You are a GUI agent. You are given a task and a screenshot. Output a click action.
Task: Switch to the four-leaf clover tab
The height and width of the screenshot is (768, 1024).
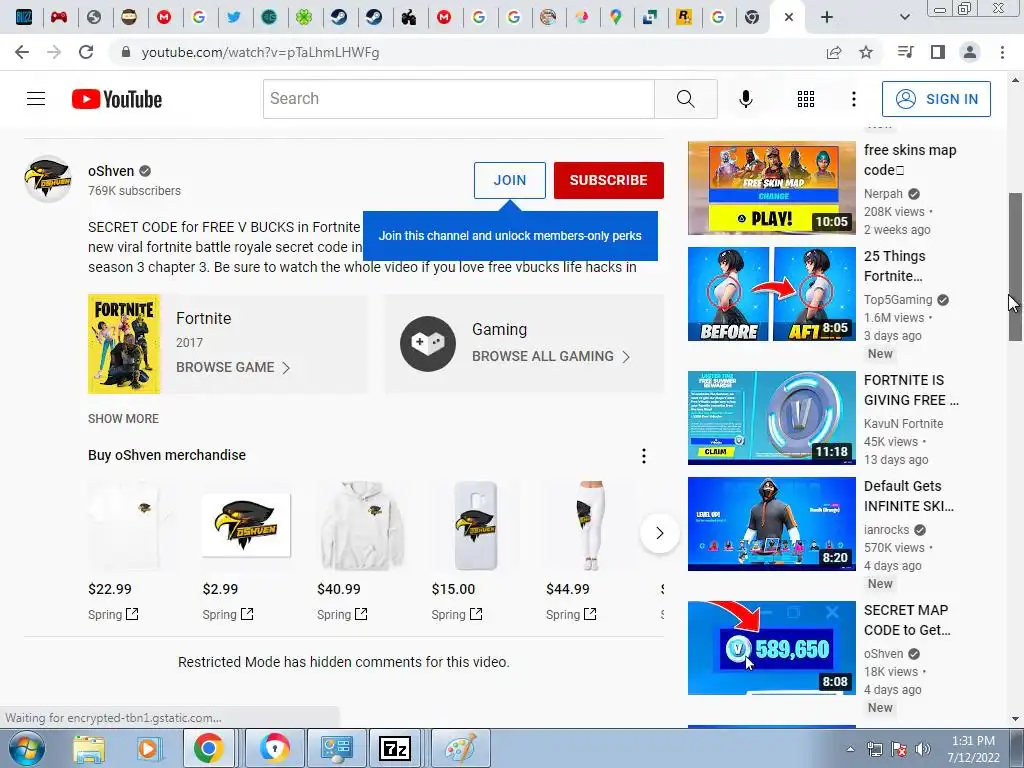pos(304,17)
